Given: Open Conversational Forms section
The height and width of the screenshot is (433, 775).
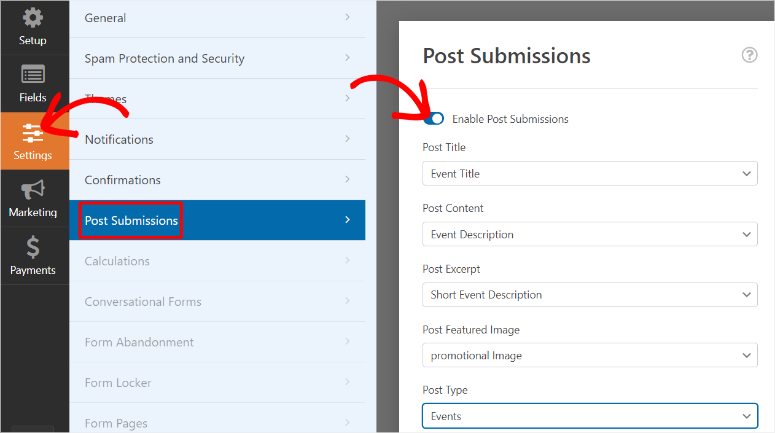Looking at the screenshot, I should (217, 302).
